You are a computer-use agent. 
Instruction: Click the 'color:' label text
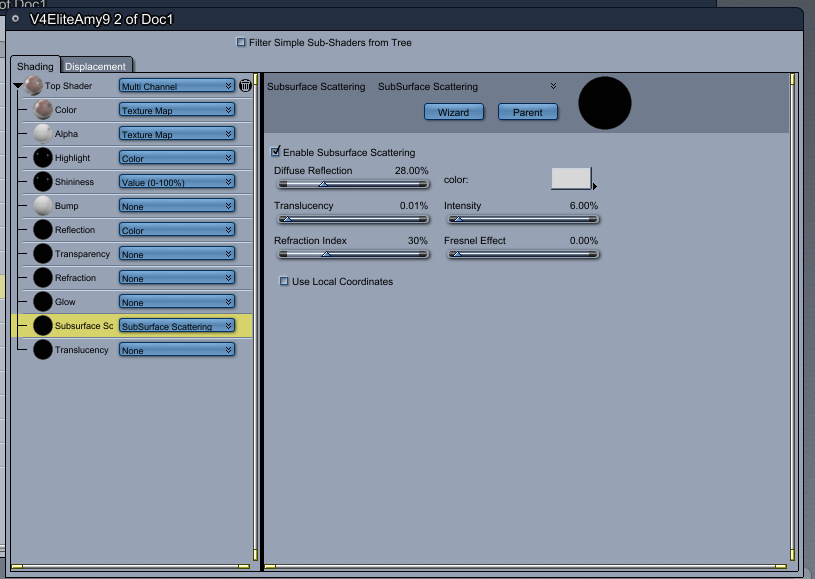(456, 180)
